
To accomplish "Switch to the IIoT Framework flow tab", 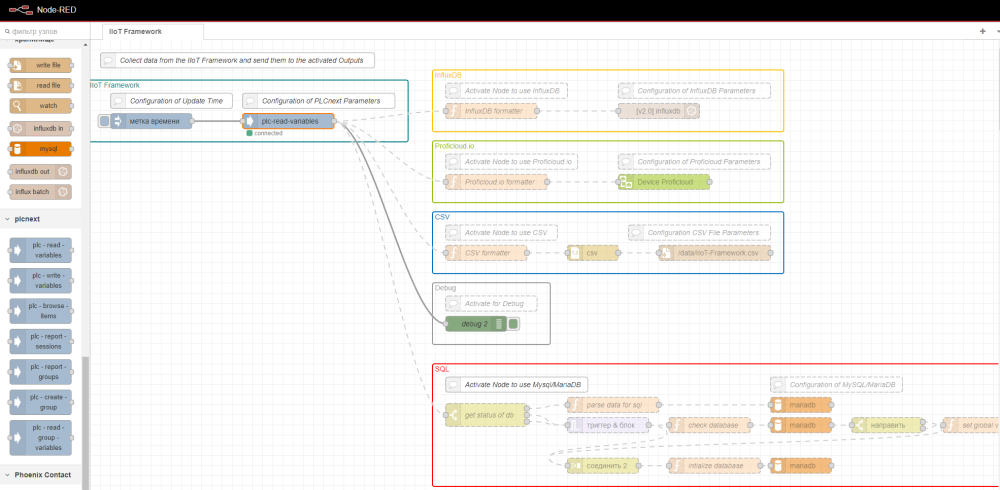I will tap(136, 31).
